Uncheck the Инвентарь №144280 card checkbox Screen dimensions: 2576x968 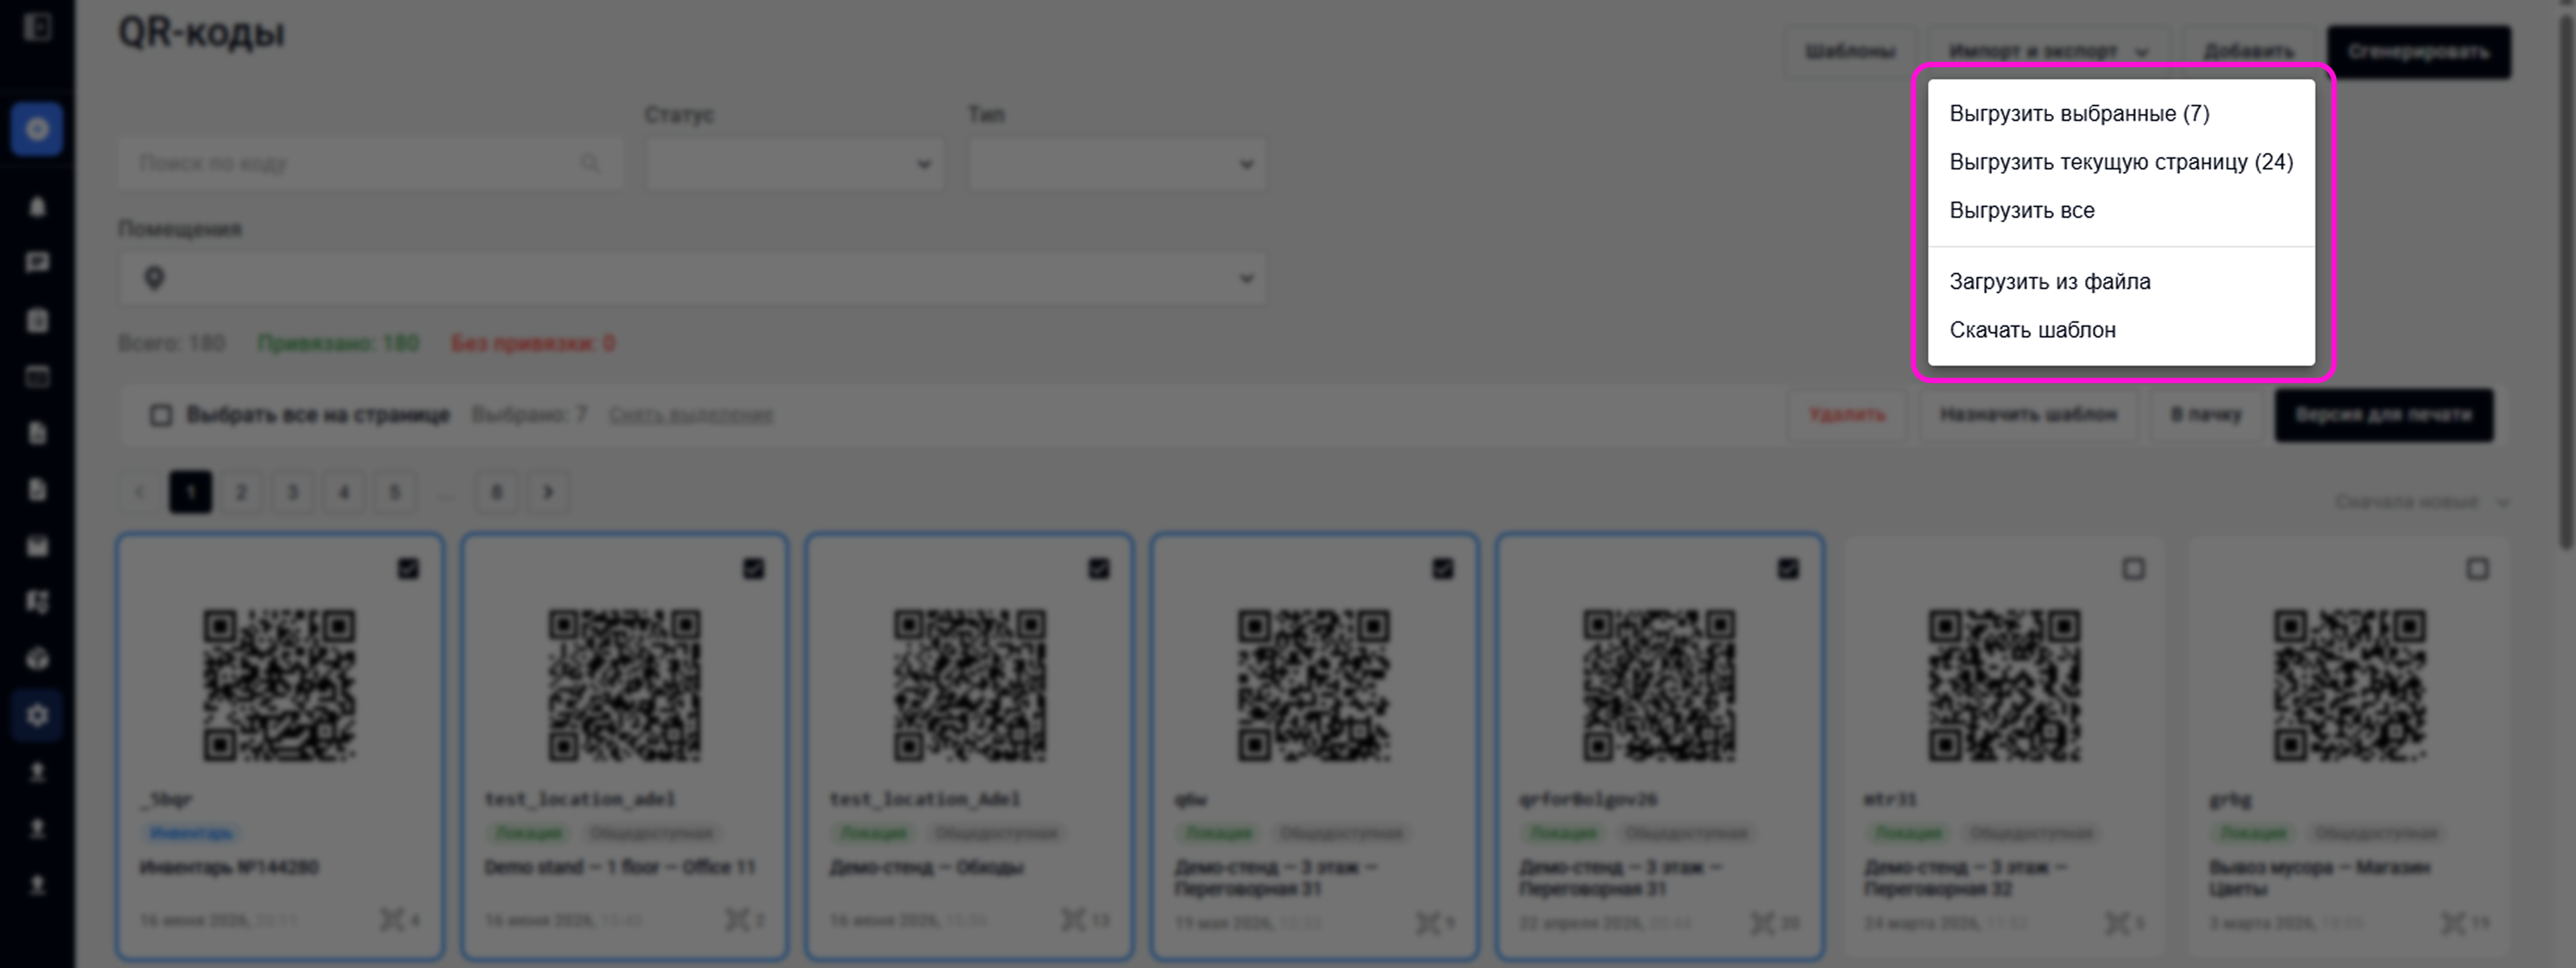click(x=408, y=569)
